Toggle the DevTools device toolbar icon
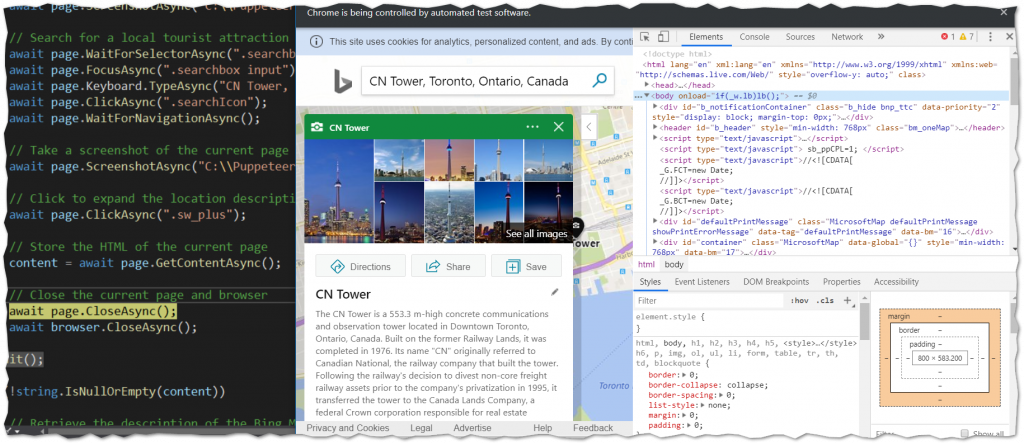The height and width of the screenshot is (444, 1024). 663,37
